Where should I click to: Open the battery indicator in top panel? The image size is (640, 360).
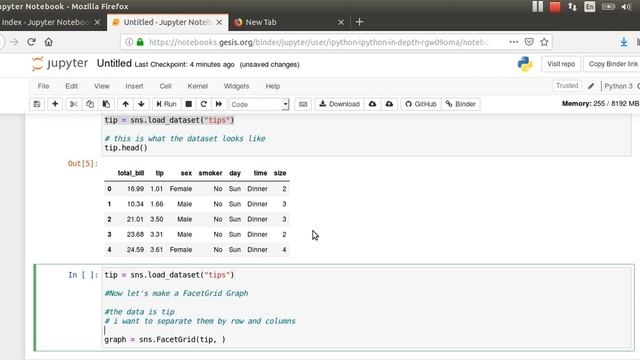(608, 7)
